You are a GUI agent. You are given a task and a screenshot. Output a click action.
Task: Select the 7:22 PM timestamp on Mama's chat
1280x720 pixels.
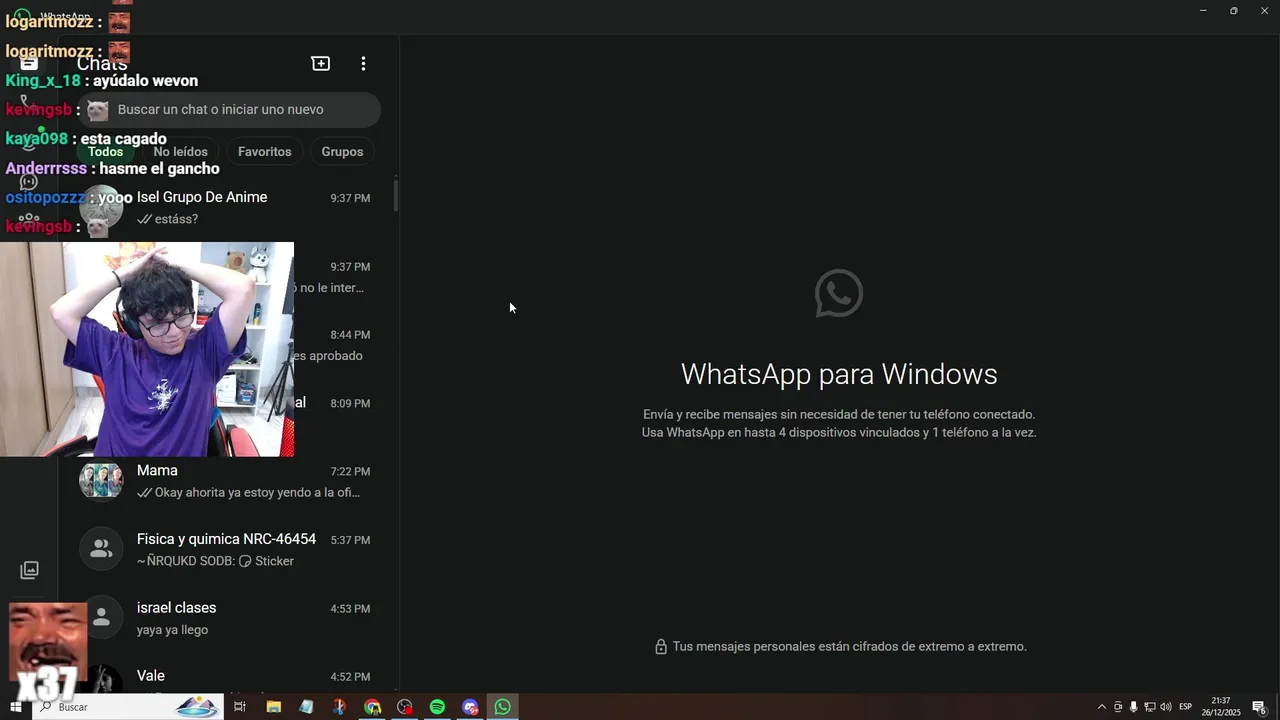(x=350, y=471)
